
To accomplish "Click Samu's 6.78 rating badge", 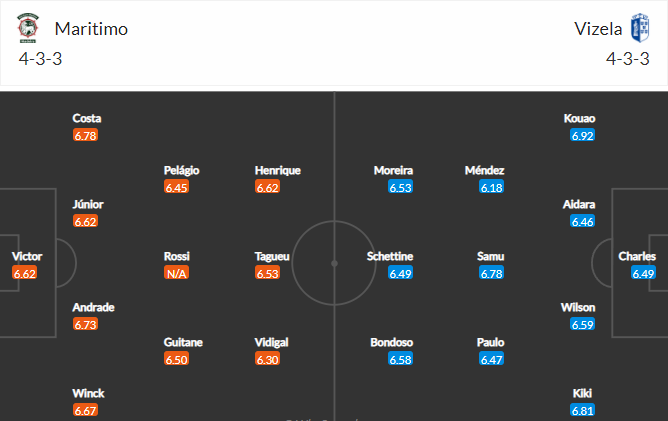I will (491, 273).
